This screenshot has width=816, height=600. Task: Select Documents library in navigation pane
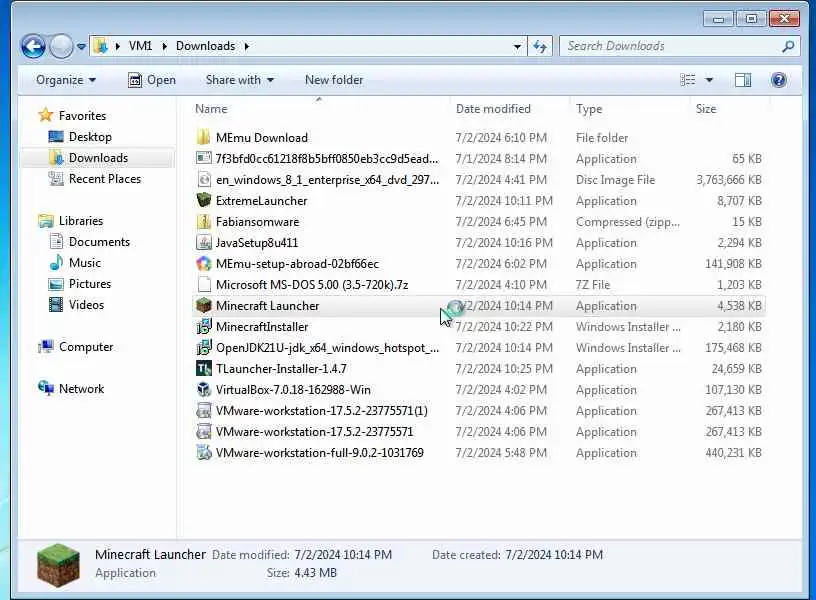tap(89, 242)
